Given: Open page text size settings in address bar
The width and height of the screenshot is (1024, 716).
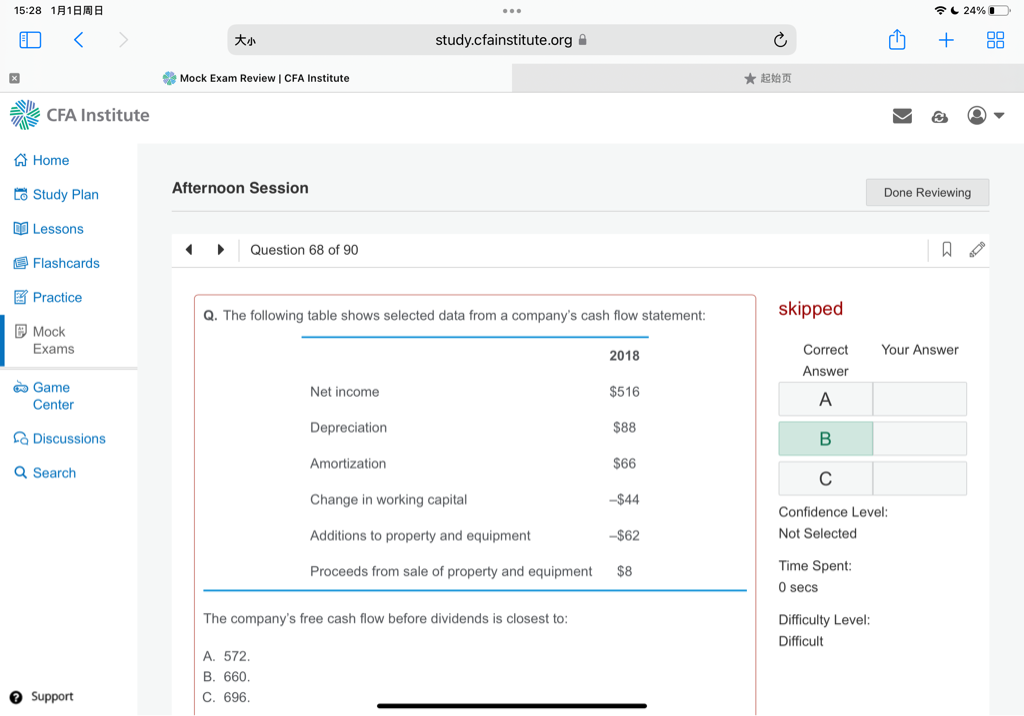Looking at the screenshot, I should 245,40.
